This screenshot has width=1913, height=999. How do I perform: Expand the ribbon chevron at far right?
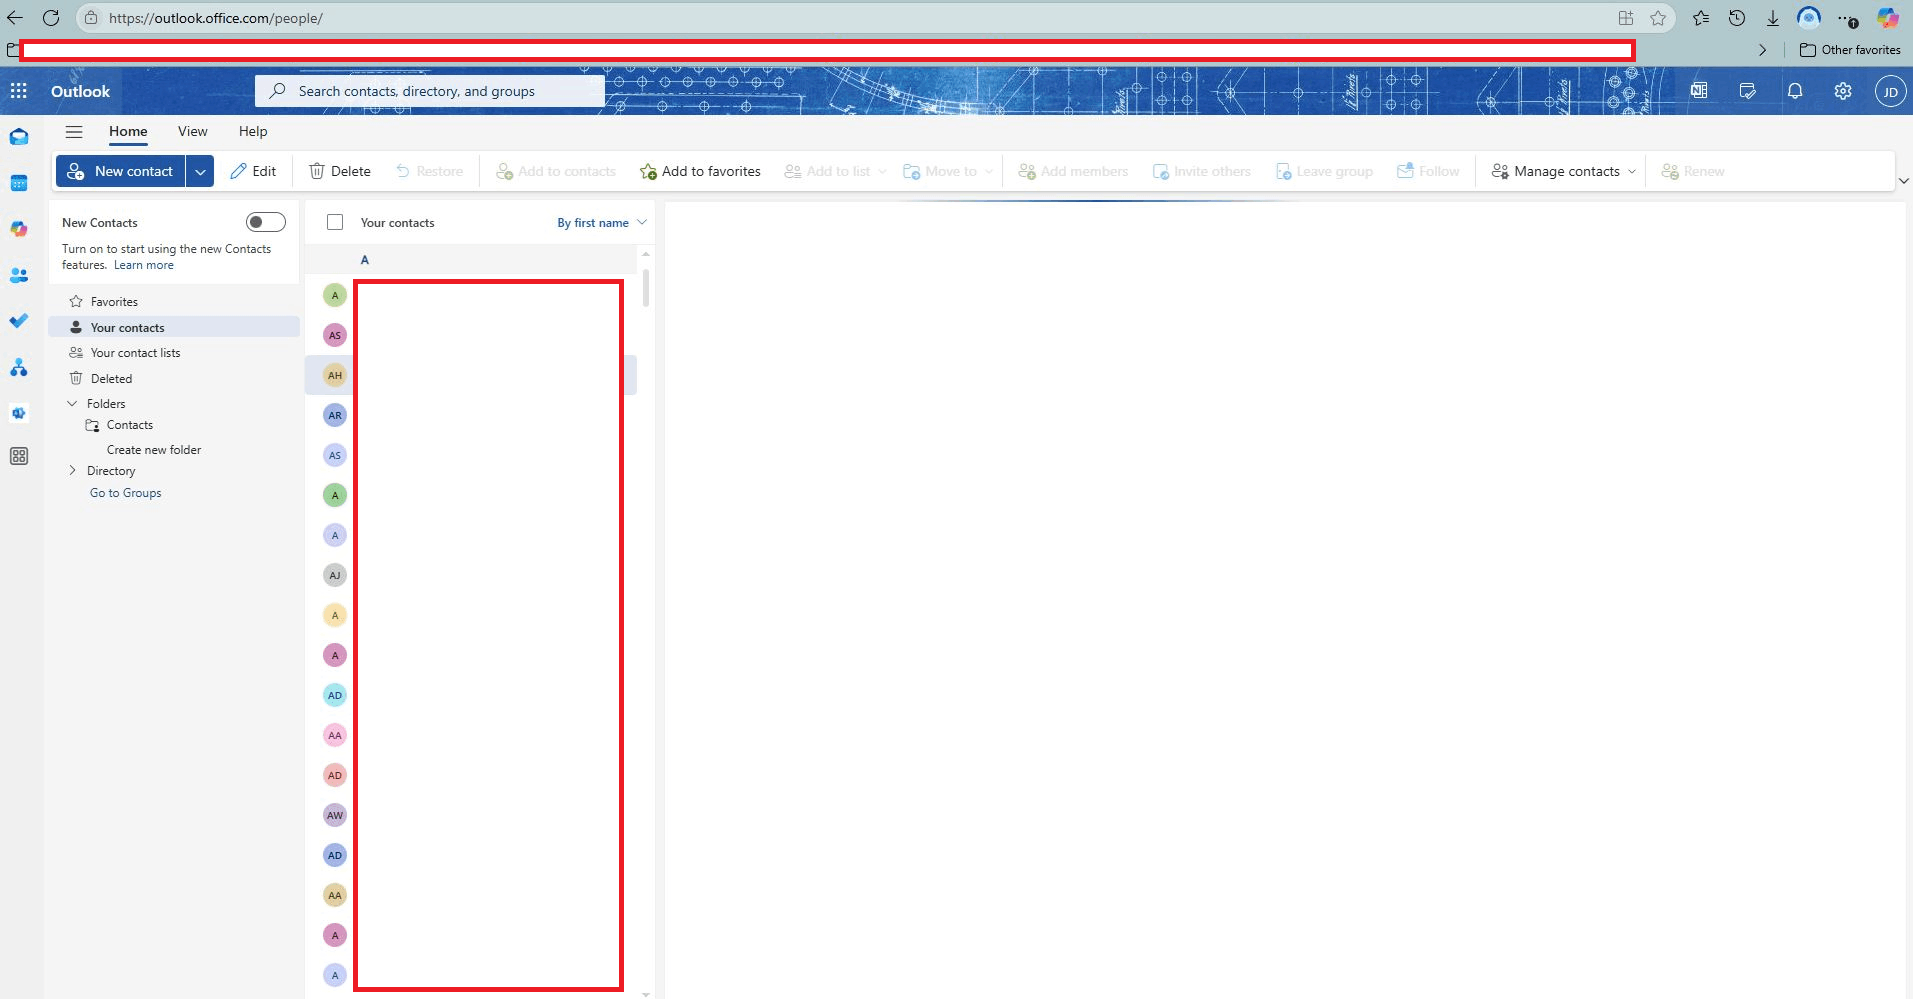coord(1903,181)
